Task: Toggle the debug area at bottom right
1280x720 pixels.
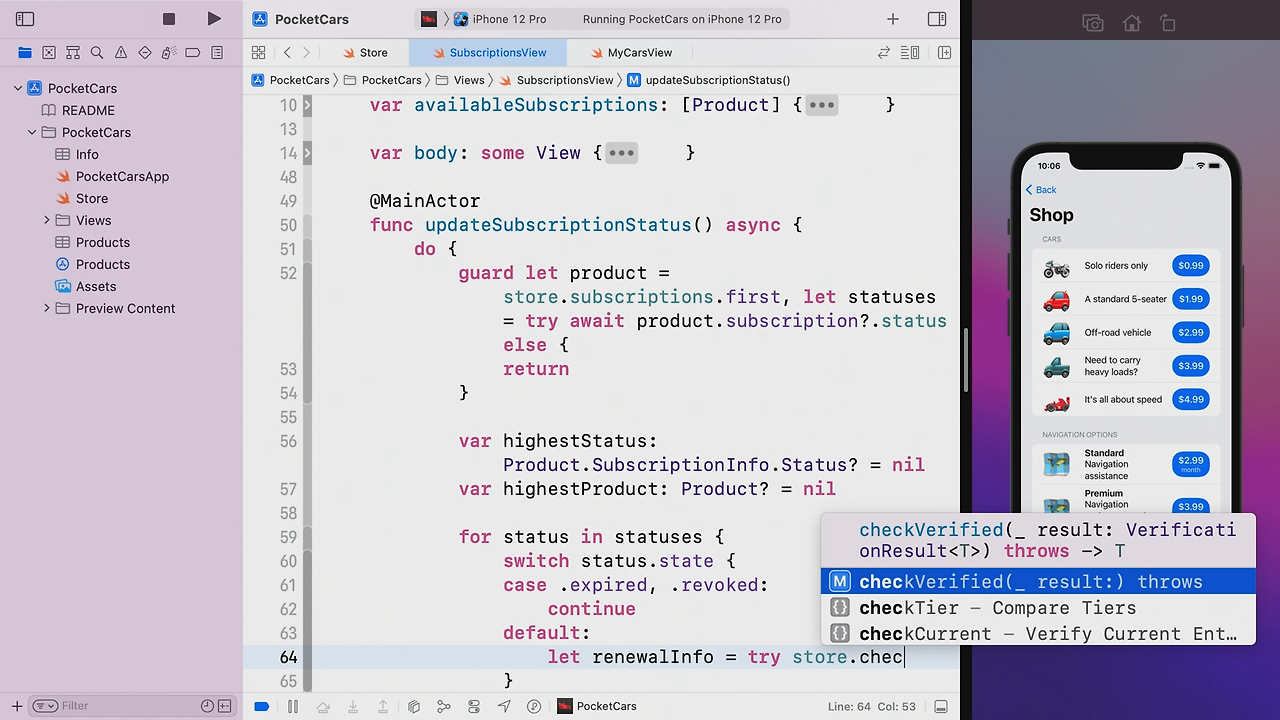Action: [941, 706]
